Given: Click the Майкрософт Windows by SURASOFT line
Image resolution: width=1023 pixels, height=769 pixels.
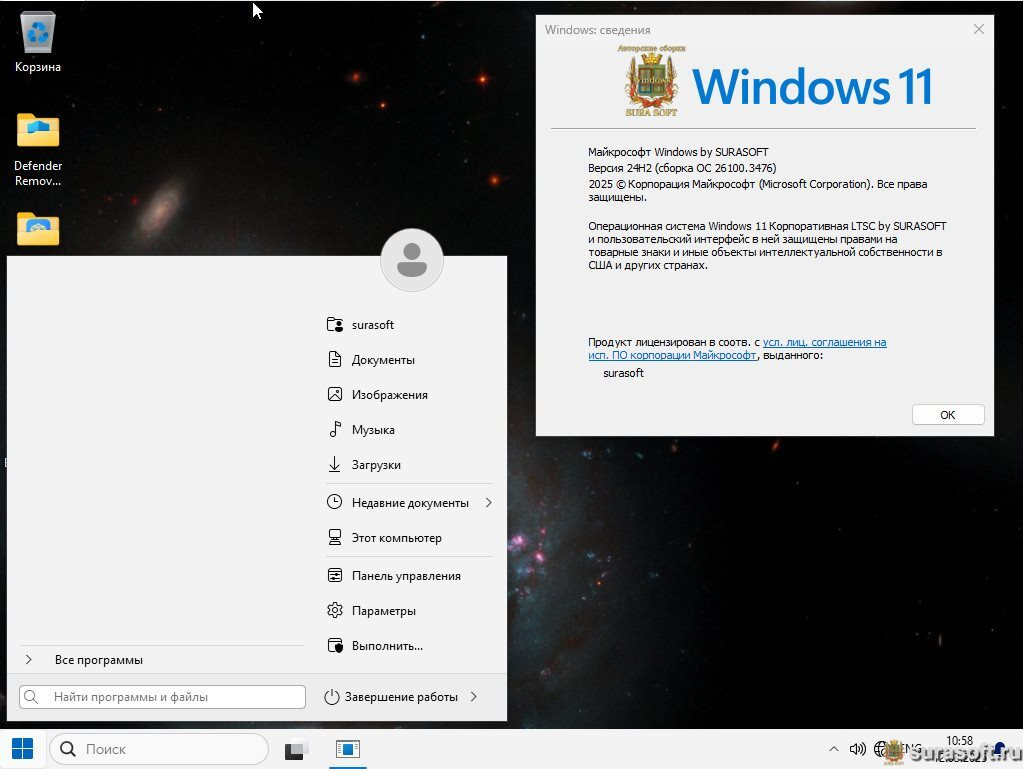Looking at the screenshot, I should coord(678,152).
